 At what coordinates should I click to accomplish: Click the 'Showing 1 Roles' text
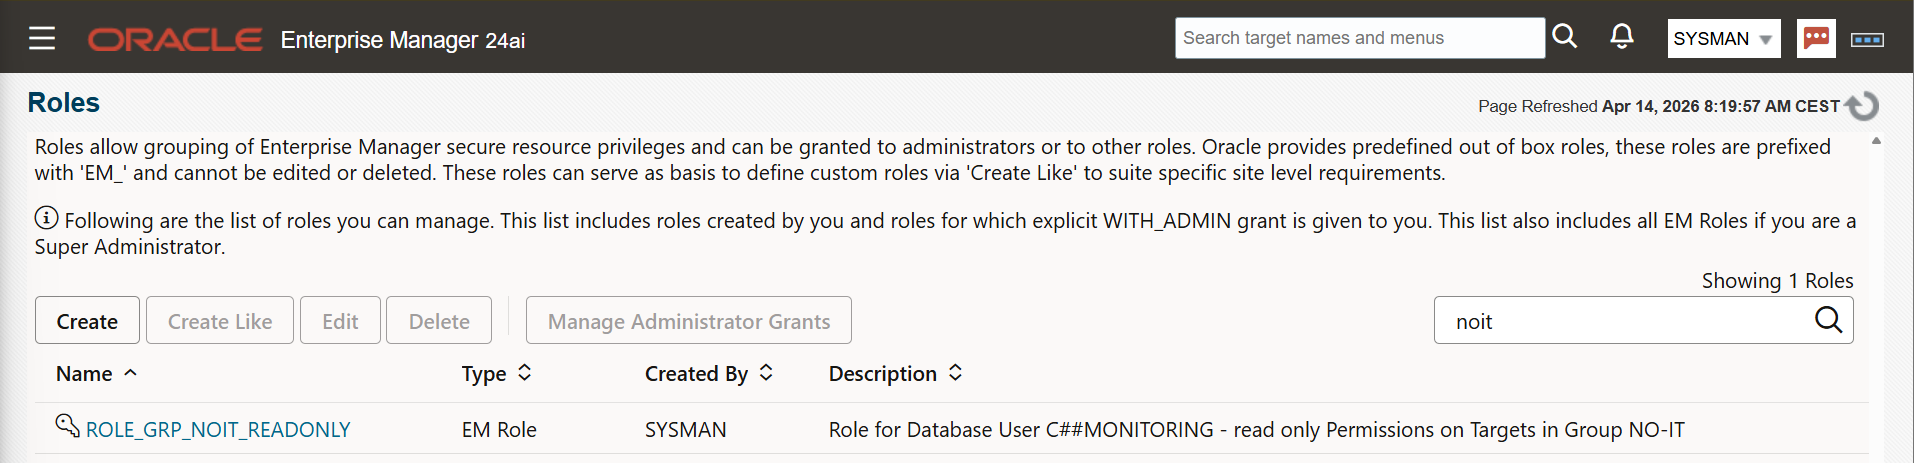(x=1778, y=281)
